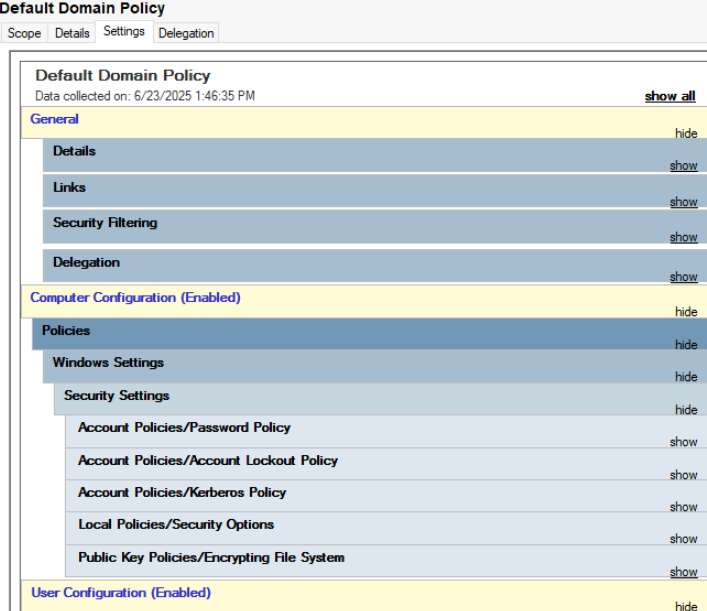Hide the Policies section
Viewport: 707px width, 611px height.
(x=686, y=345)
